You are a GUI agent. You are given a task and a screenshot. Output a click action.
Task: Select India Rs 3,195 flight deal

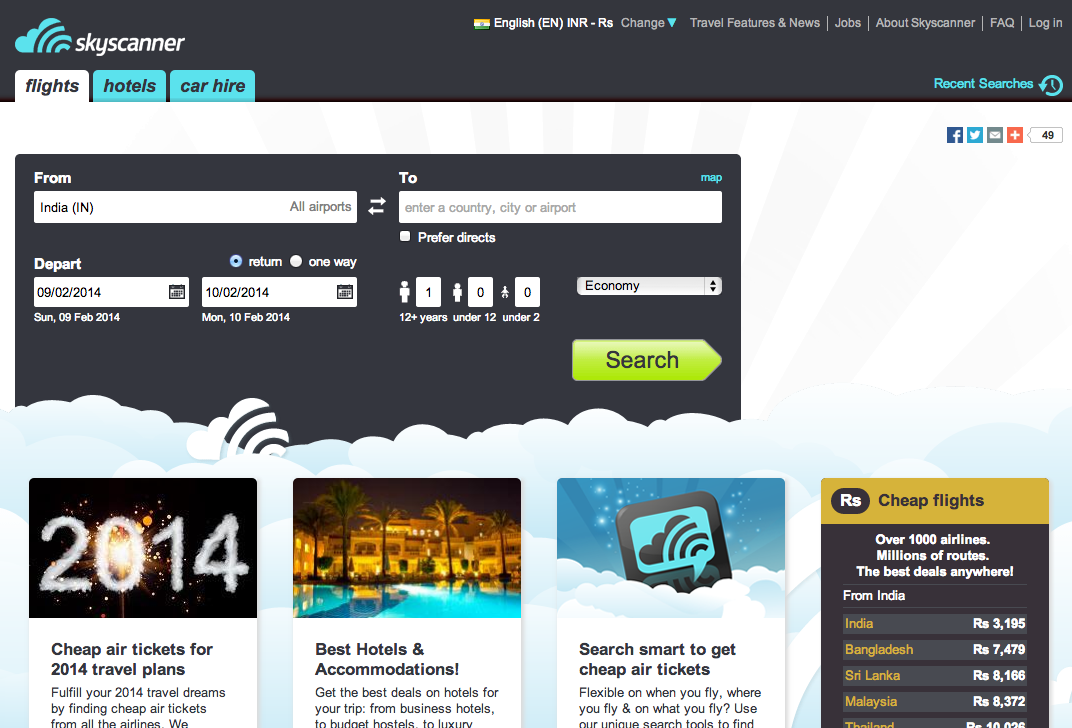(x=935, y=623)
